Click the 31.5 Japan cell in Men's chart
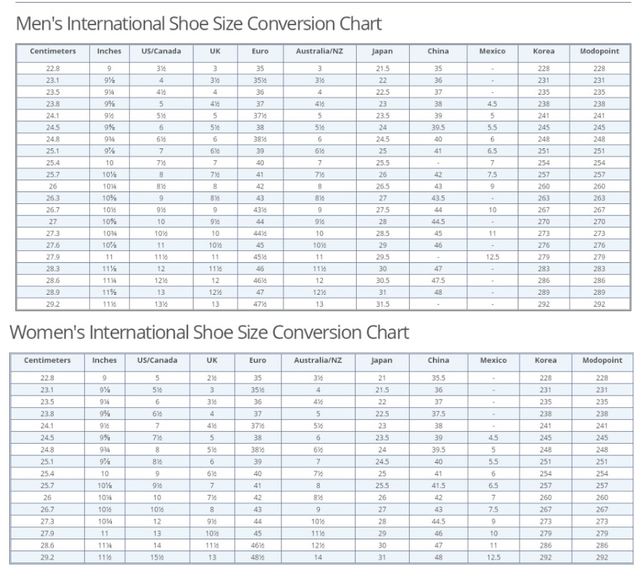Viewport: 640px width, 569px height. click(381, 304)
